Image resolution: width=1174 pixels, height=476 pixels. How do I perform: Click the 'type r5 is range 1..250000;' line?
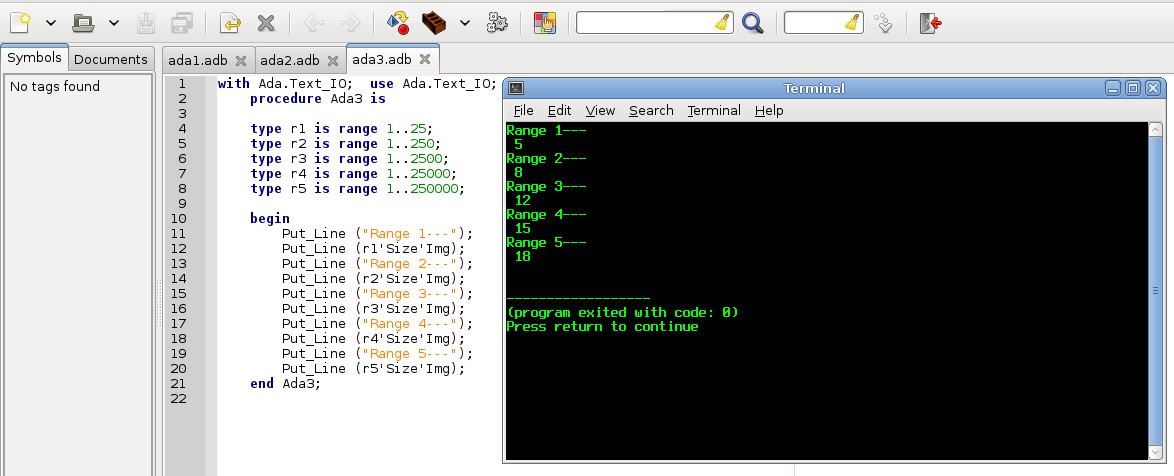(357, 189)
